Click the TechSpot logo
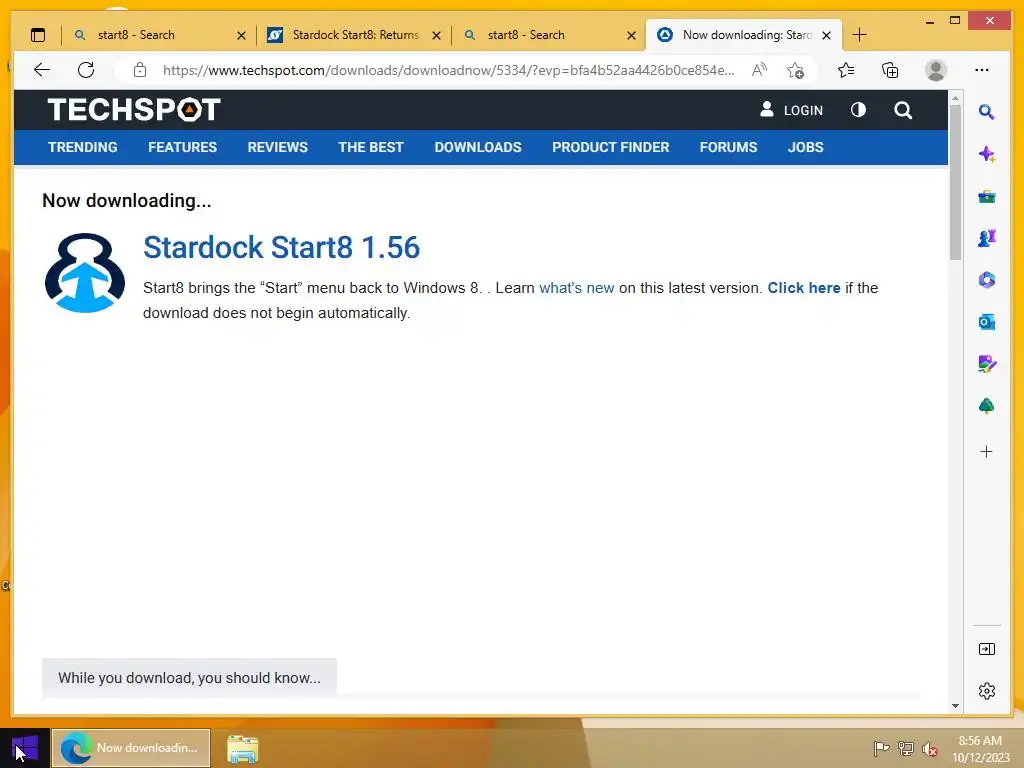Viewport: 1024px width, 768px height. pyautogui.click(x=134, y=110)
